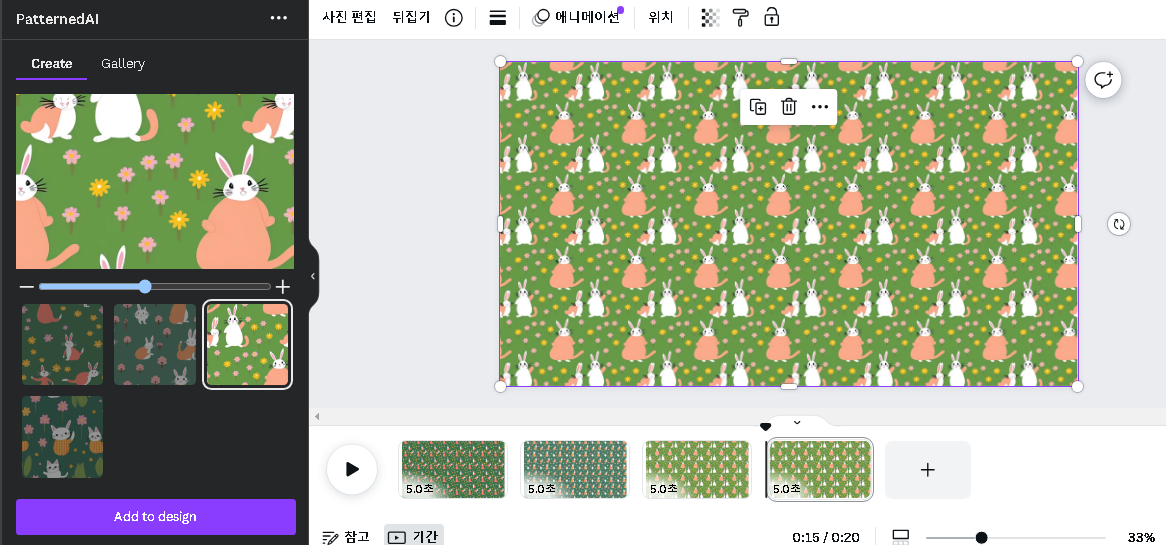Open 참고 notes
Viewport: 1166px width, 545px height.
[x=346, y=537]
